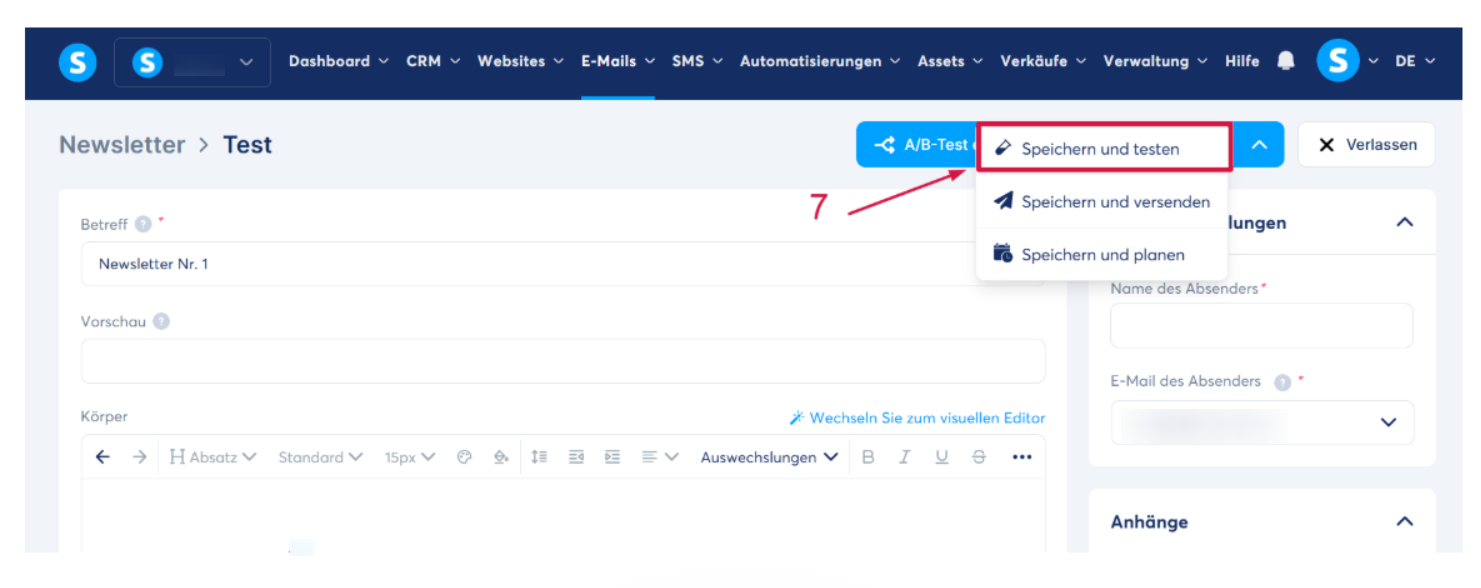Open the CRM menu
1481x588 pixels.
(x=433, y=61)
